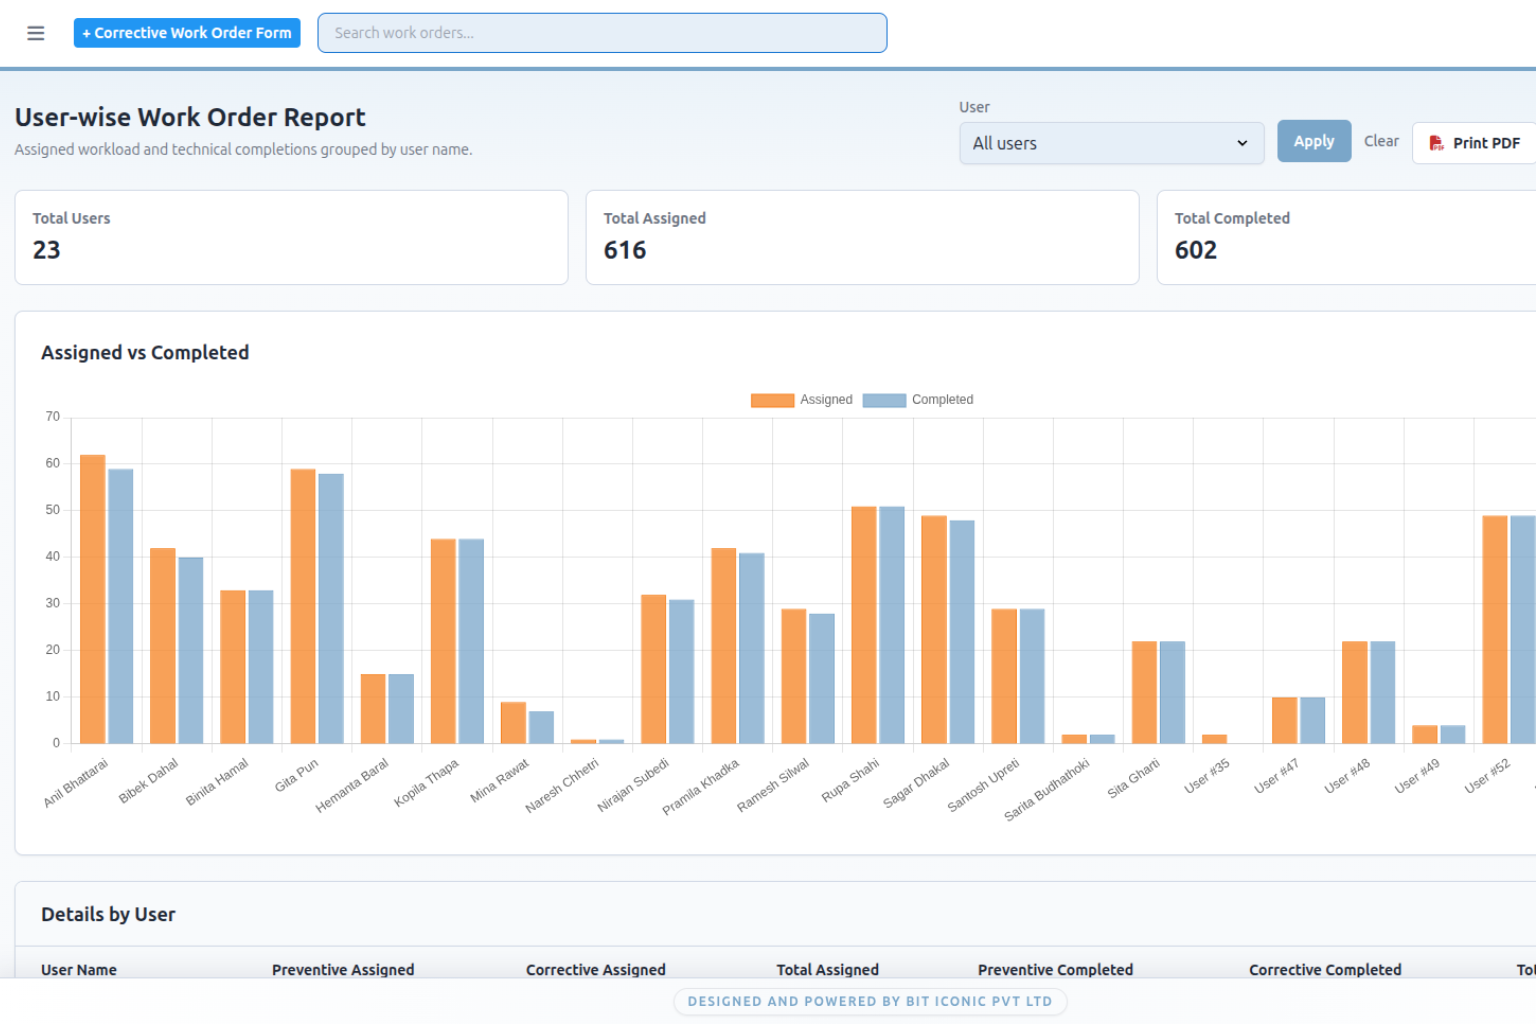Screen dimensions: 1536x1024
Task: Sort by the User Name column header
Action: point(79,969)
